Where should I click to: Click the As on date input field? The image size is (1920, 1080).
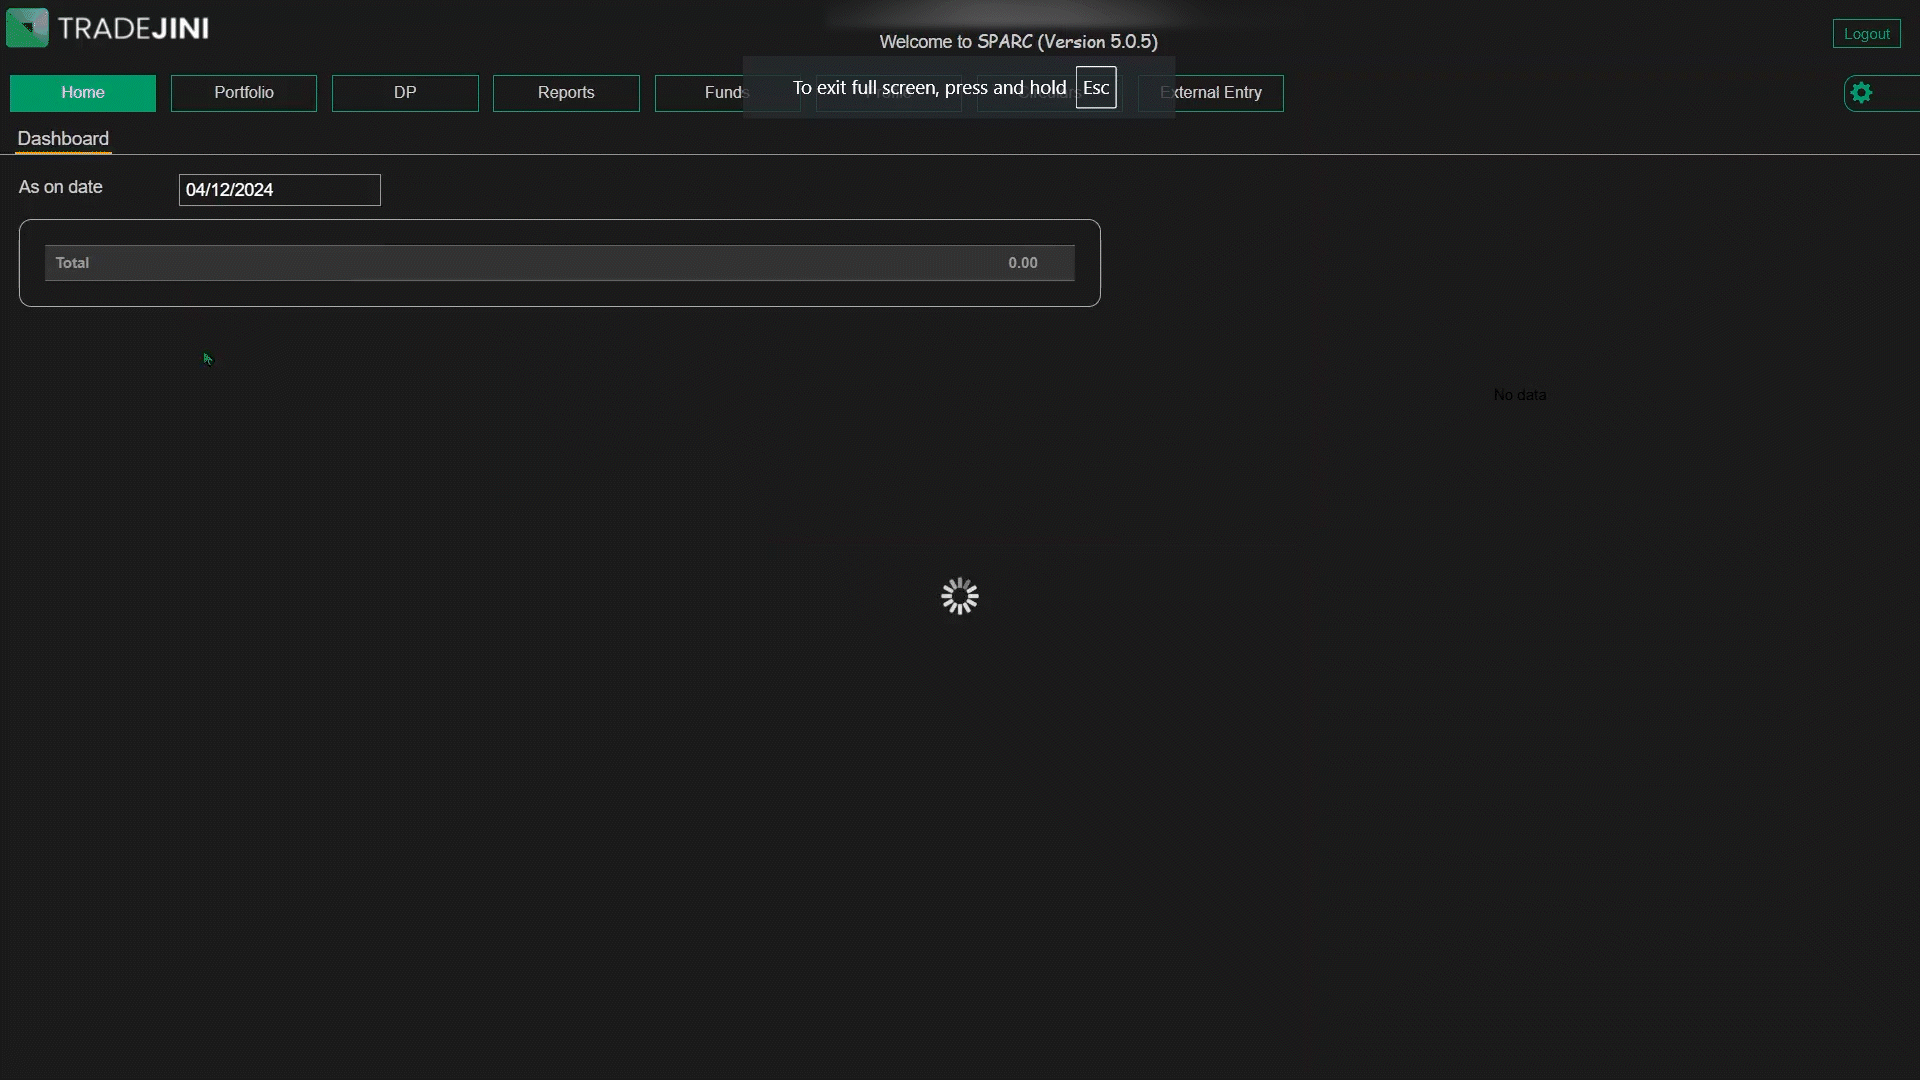tap(279, 190)
